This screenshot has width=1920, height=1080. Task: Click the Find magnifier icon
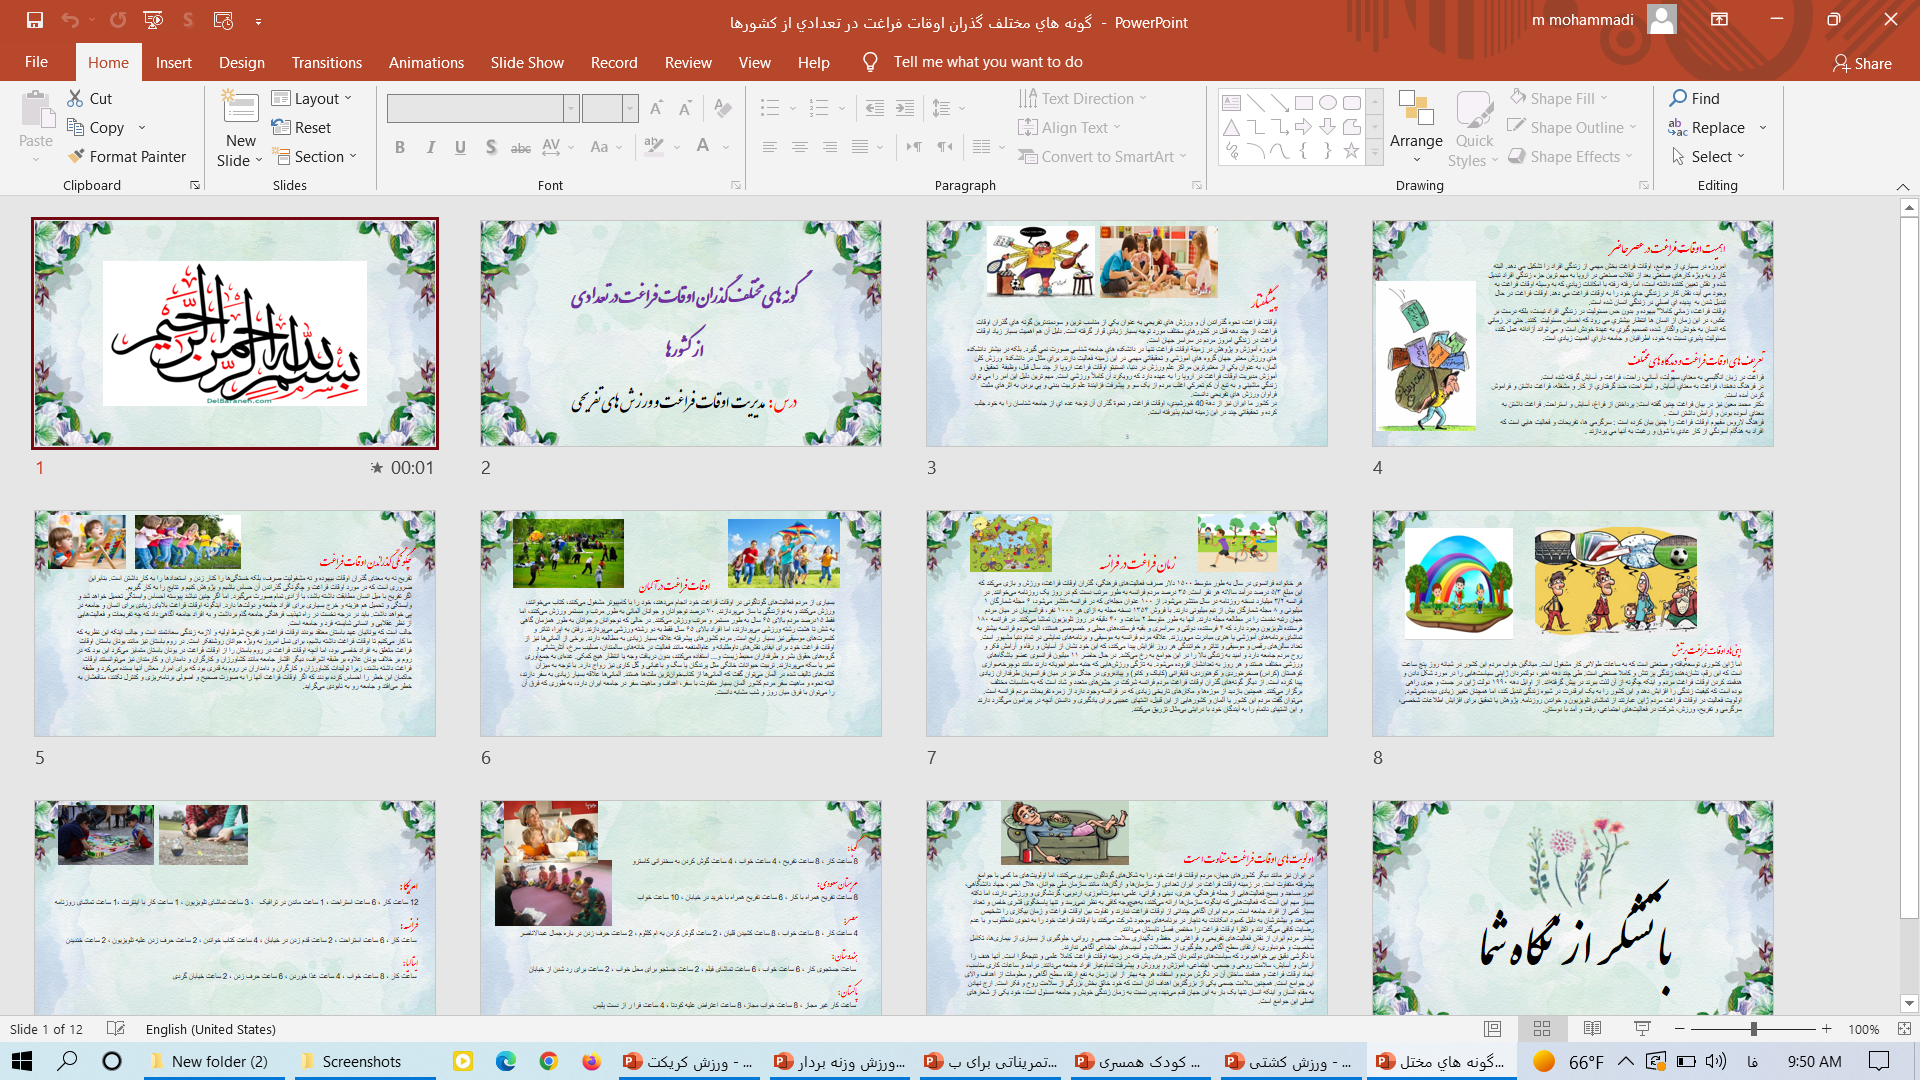tap(1678, 98)
